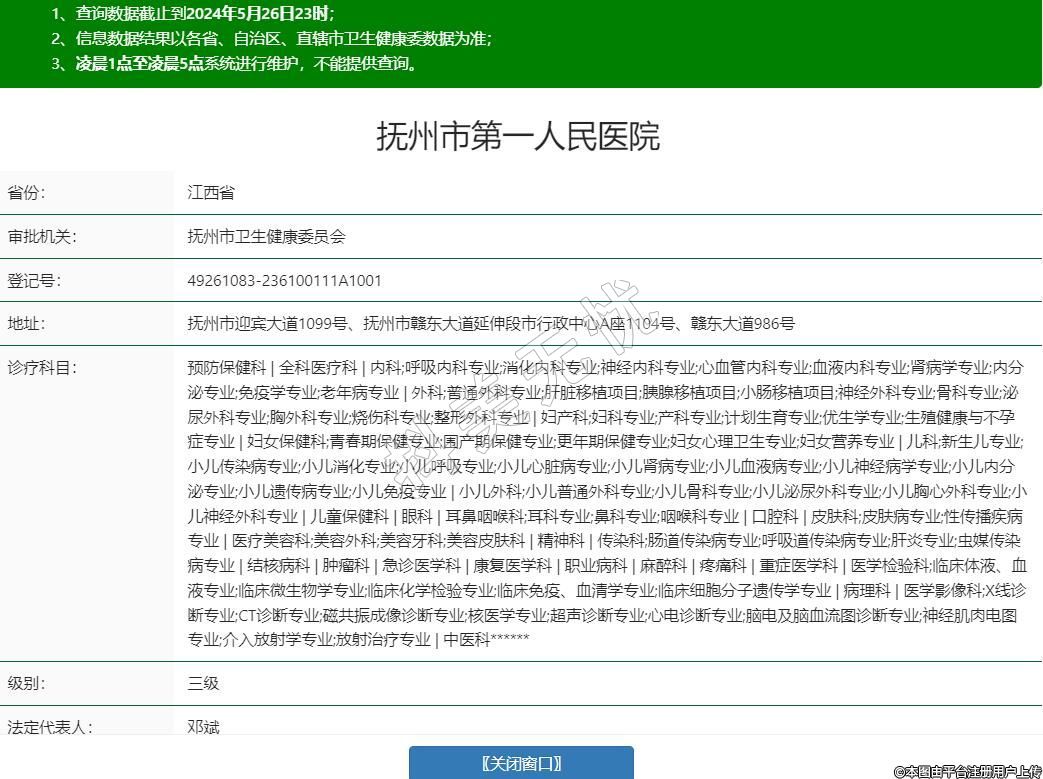
Task: Select the 三级 level value
Action: (203, 684)
